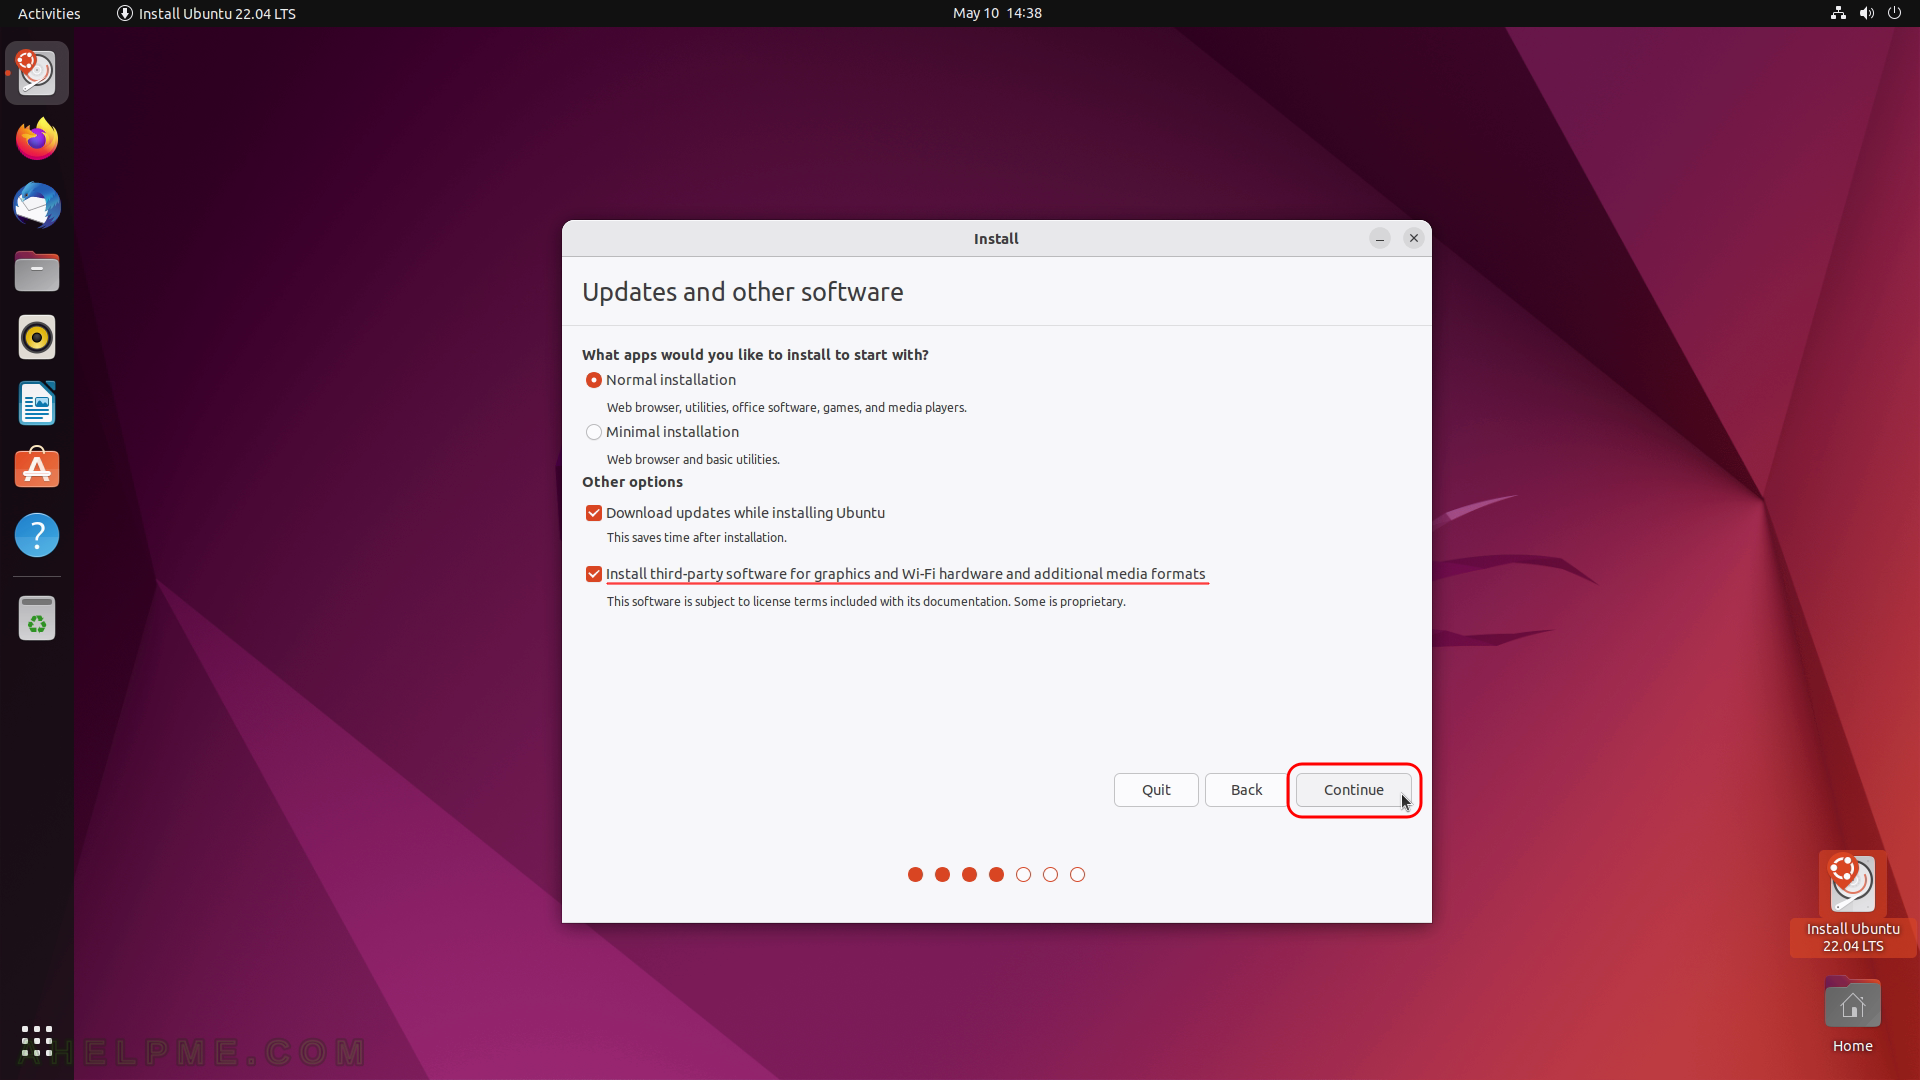
Task: Select Minimal installation radio button
Action: pos(594,432)
